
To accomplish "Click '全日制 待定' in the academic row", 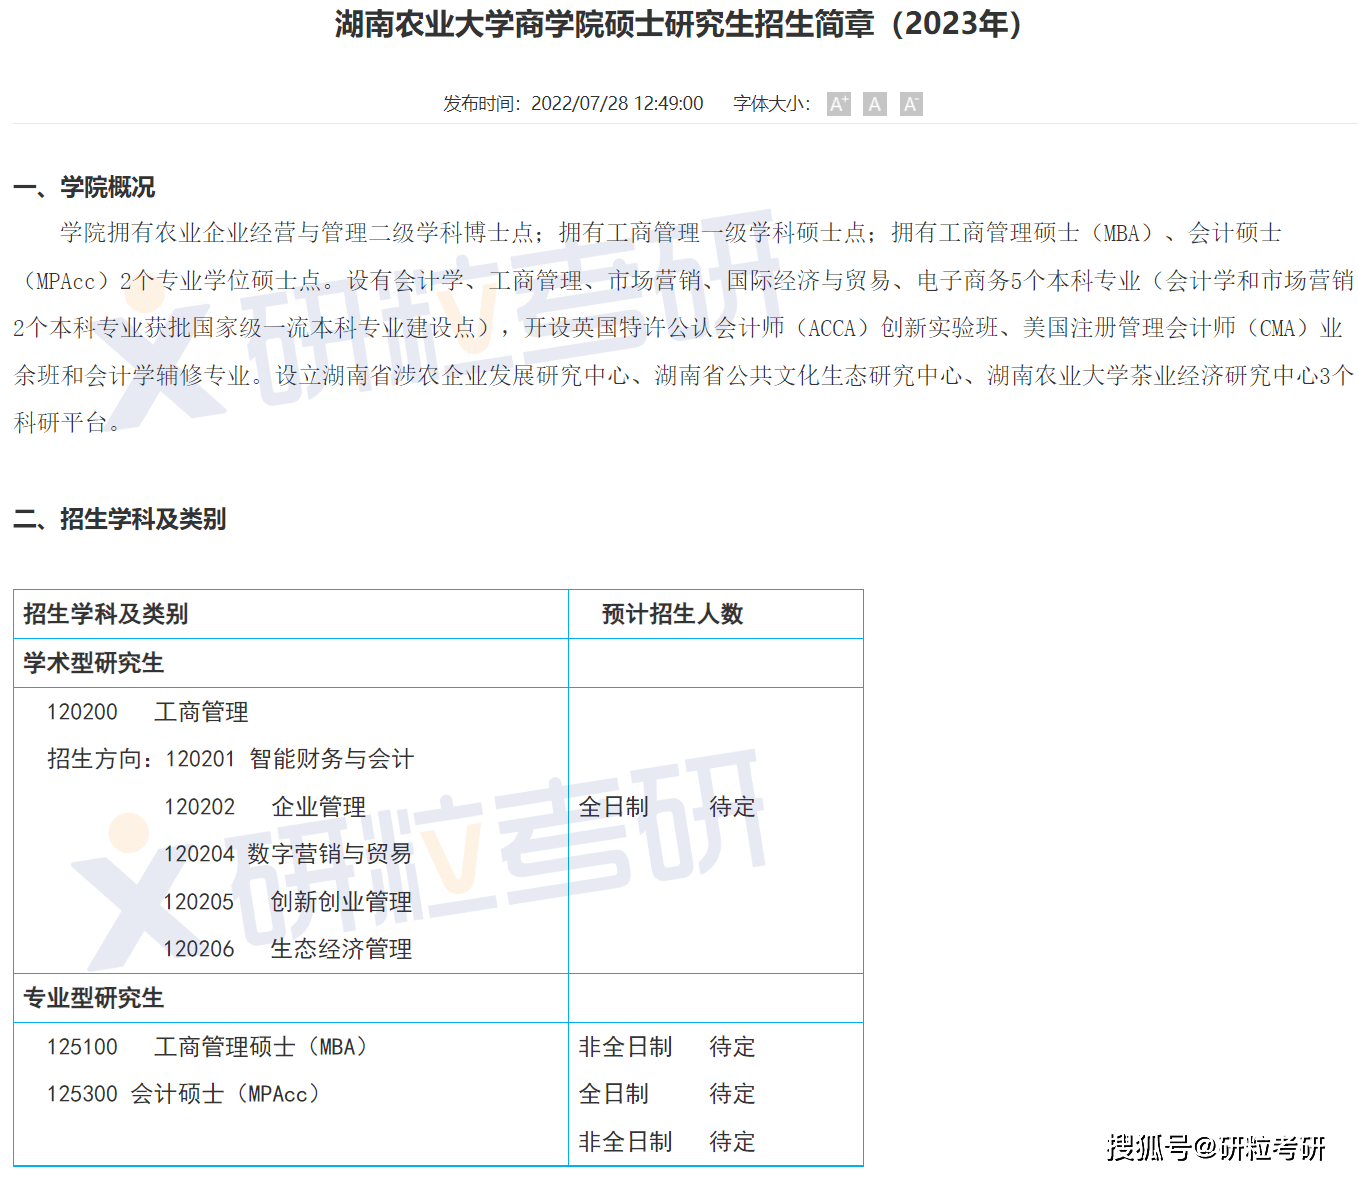I will (667, 807).
